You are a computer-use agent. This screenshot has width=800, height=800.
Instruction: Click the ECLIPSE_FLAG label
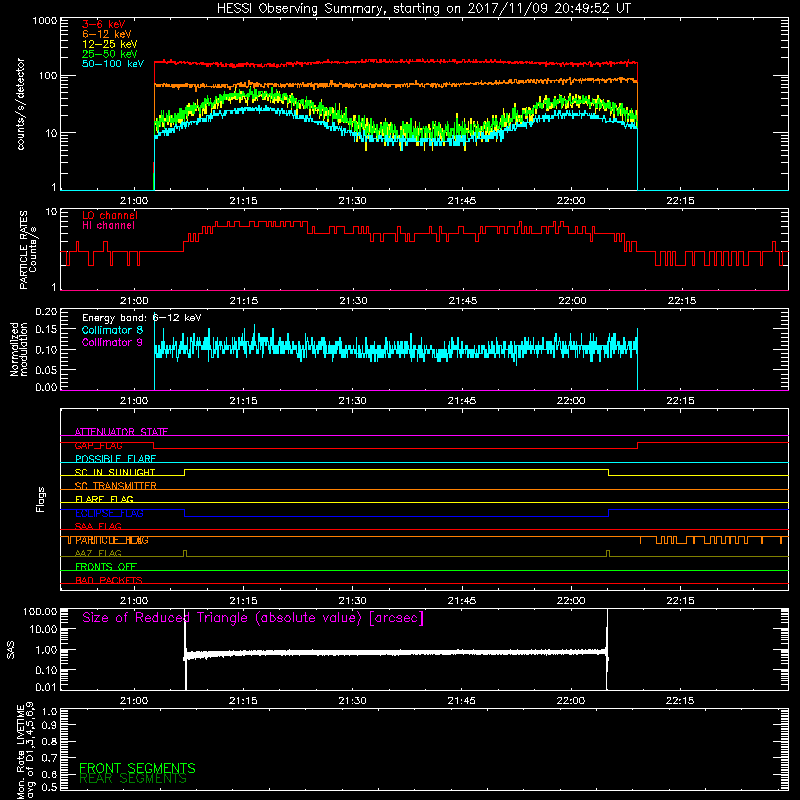click(109, 513)
